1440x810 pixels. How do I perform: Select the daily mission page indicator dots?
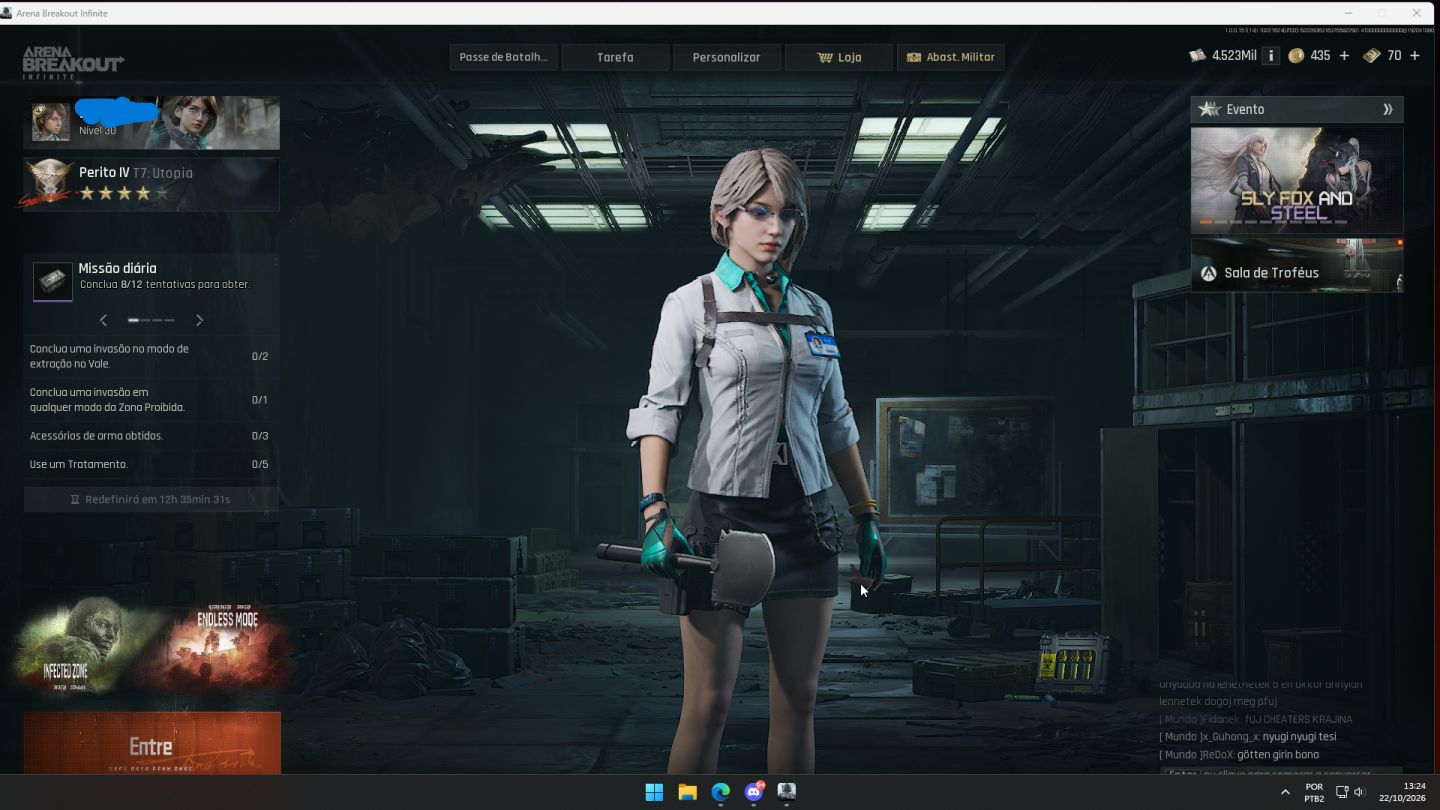pos(151,320)
